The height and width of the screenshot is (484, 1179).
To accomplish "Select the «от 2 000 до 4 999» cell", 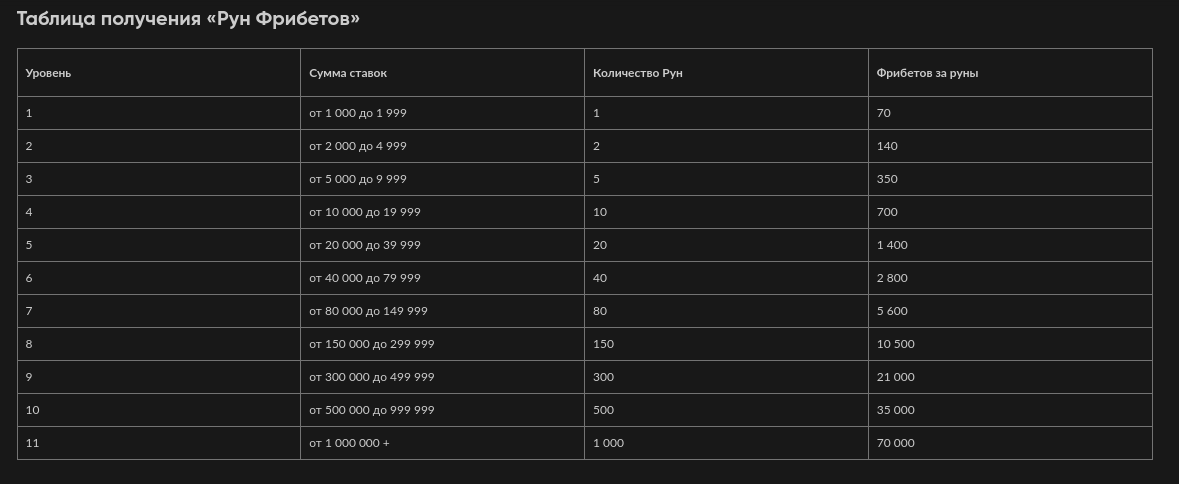I will pos(358,146).
